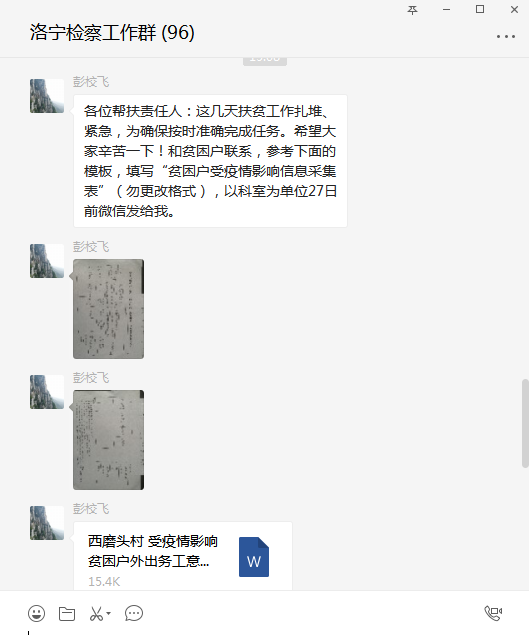529x635 pixels.
Task: Click the scissors screenshot tool
Action: pyautogui.click(x=96, y=614)
